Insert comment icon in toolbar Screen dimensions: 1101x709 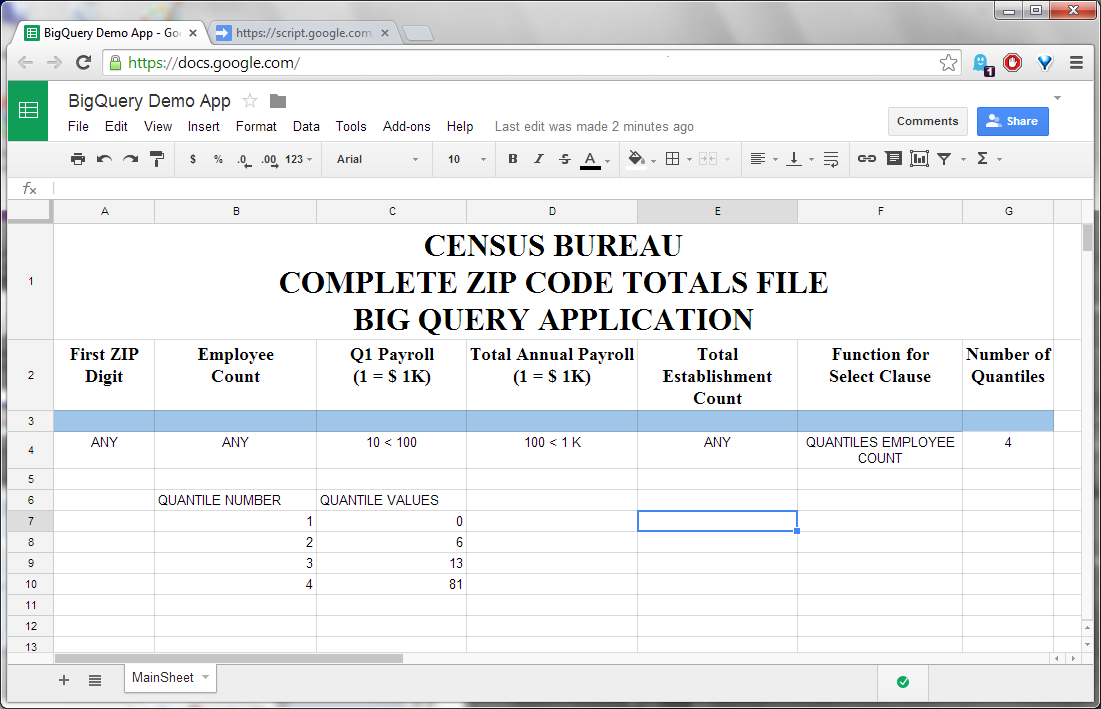(893, 159)
